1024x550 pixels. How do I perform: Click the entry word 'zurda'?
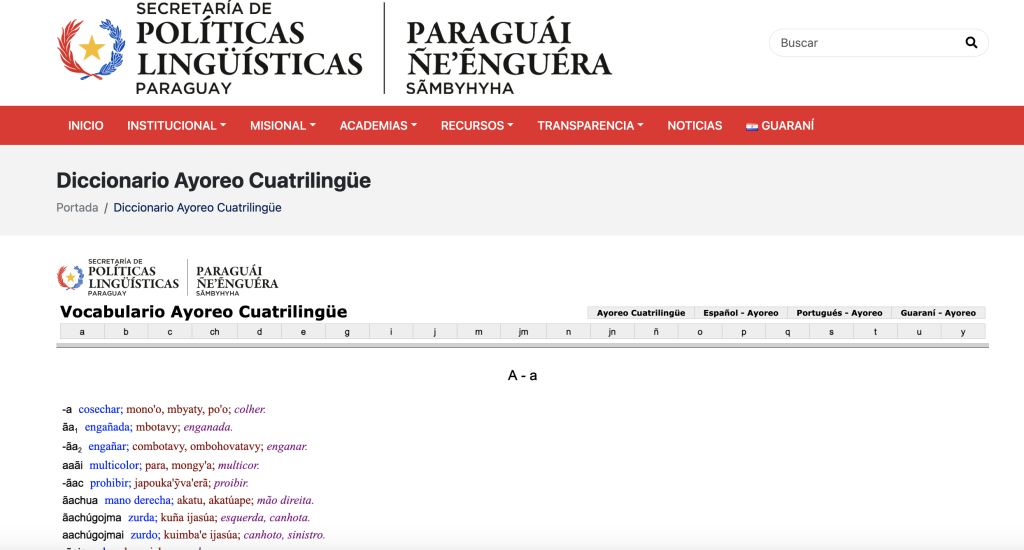click(x=142, y=518)
